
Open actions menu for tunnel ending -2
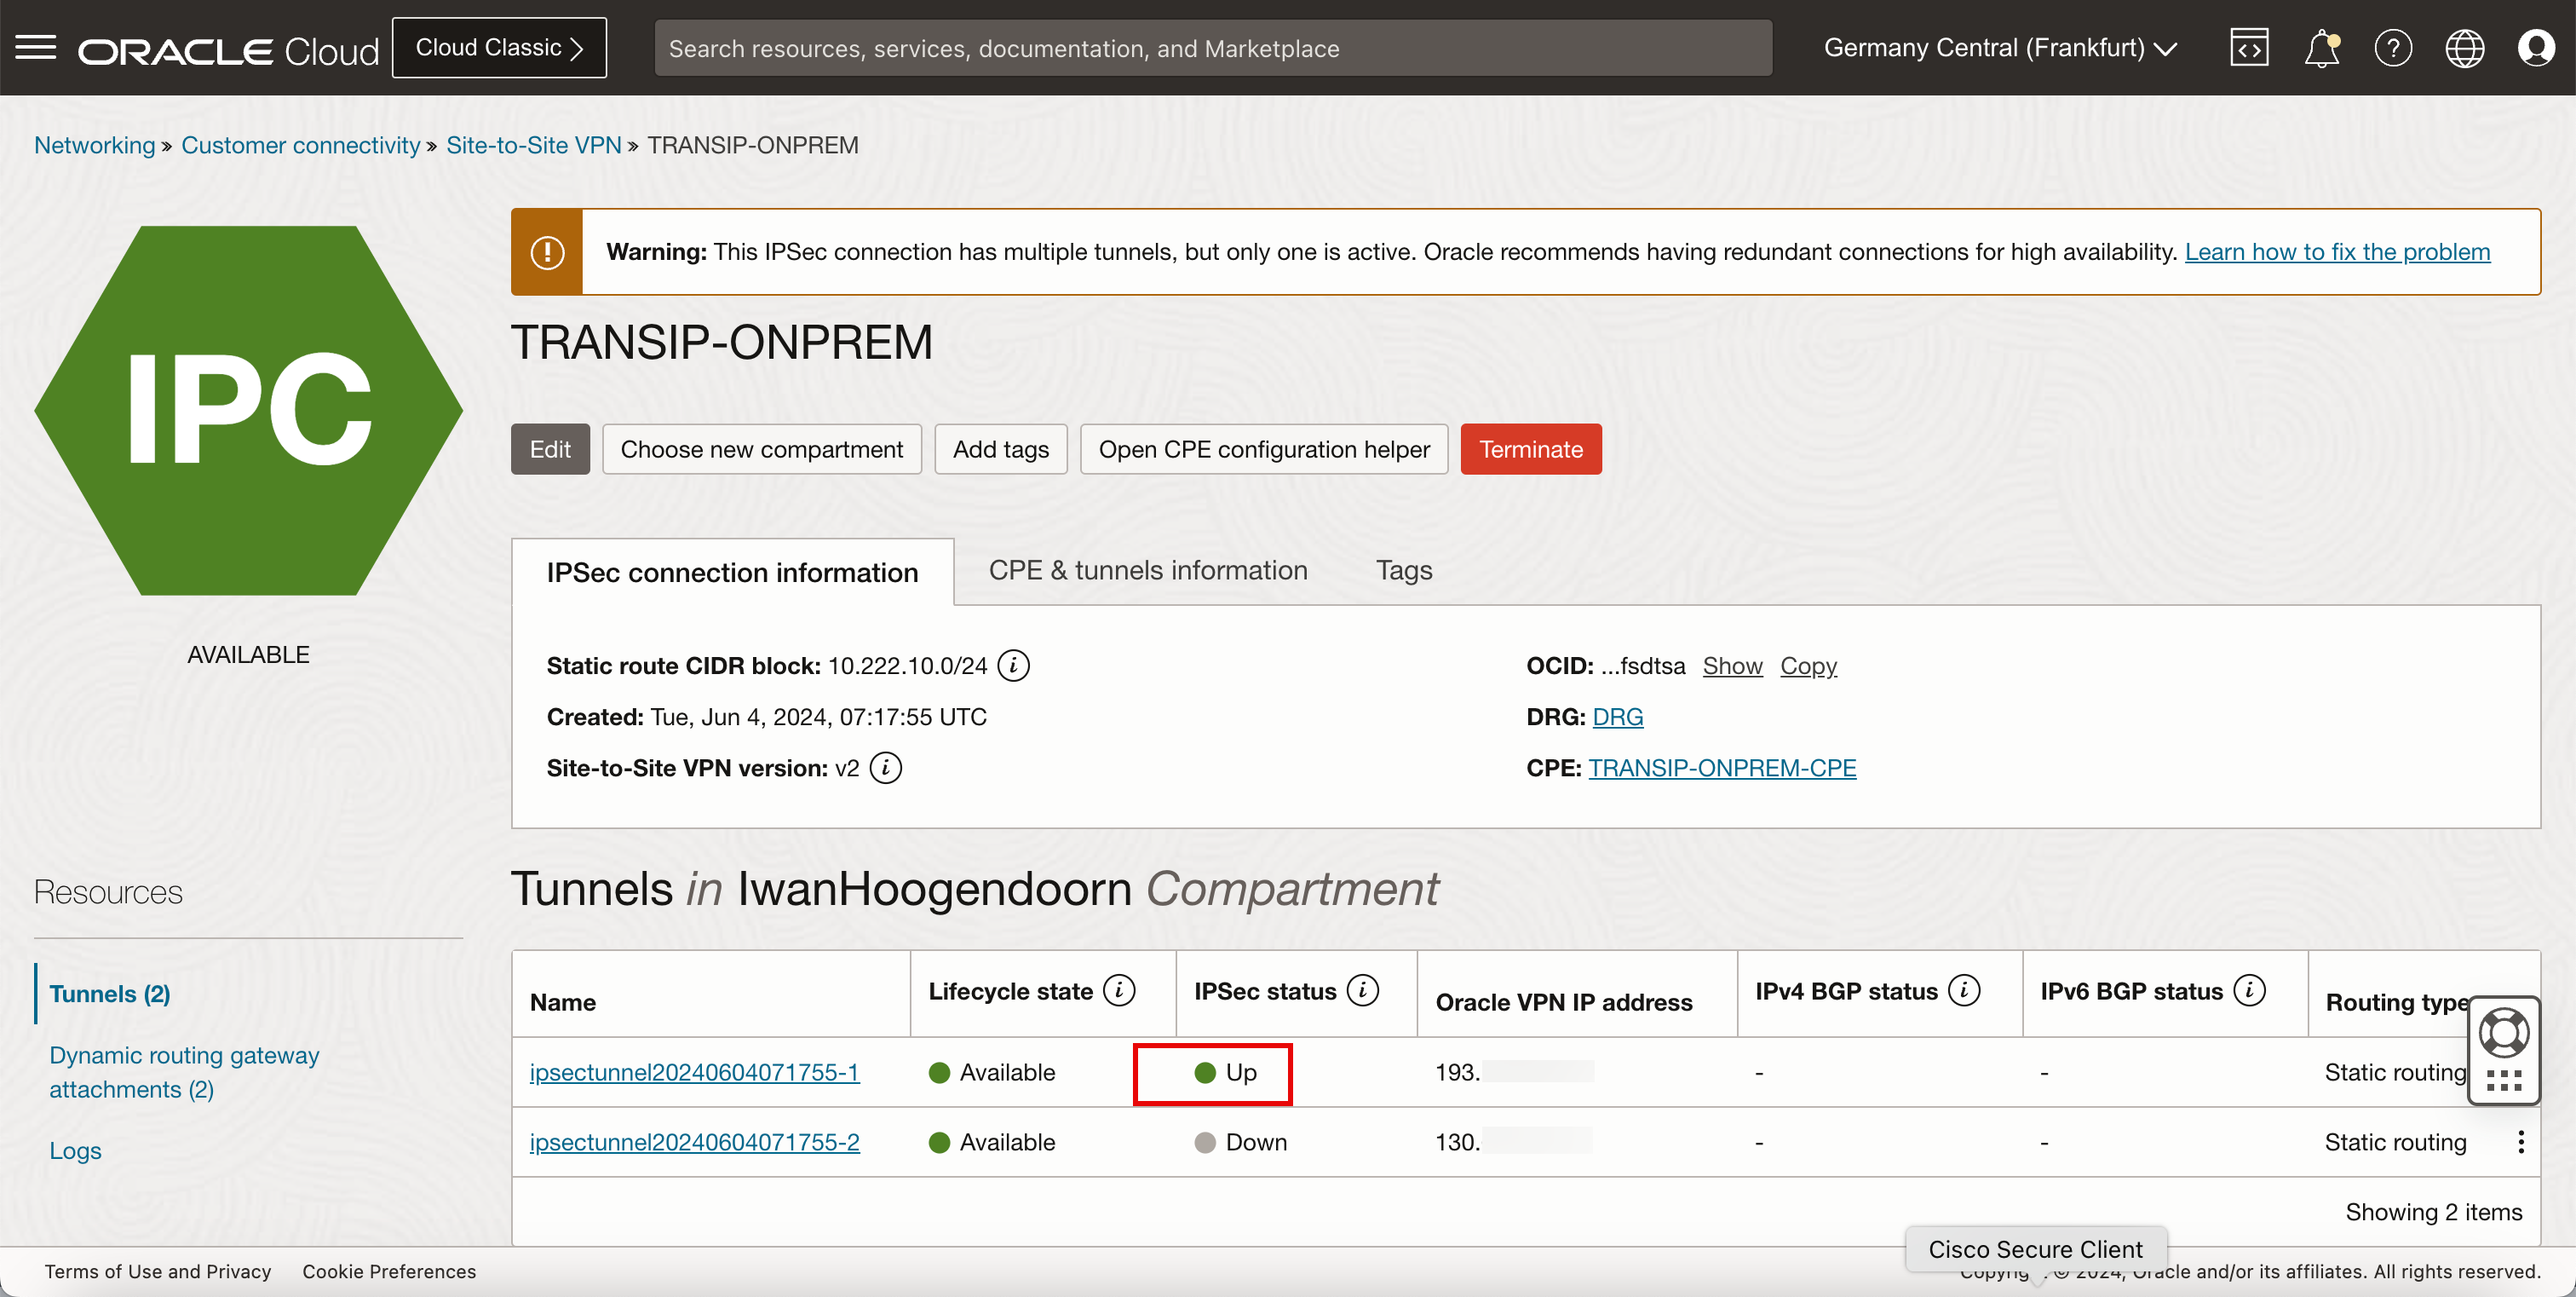2520,1142
